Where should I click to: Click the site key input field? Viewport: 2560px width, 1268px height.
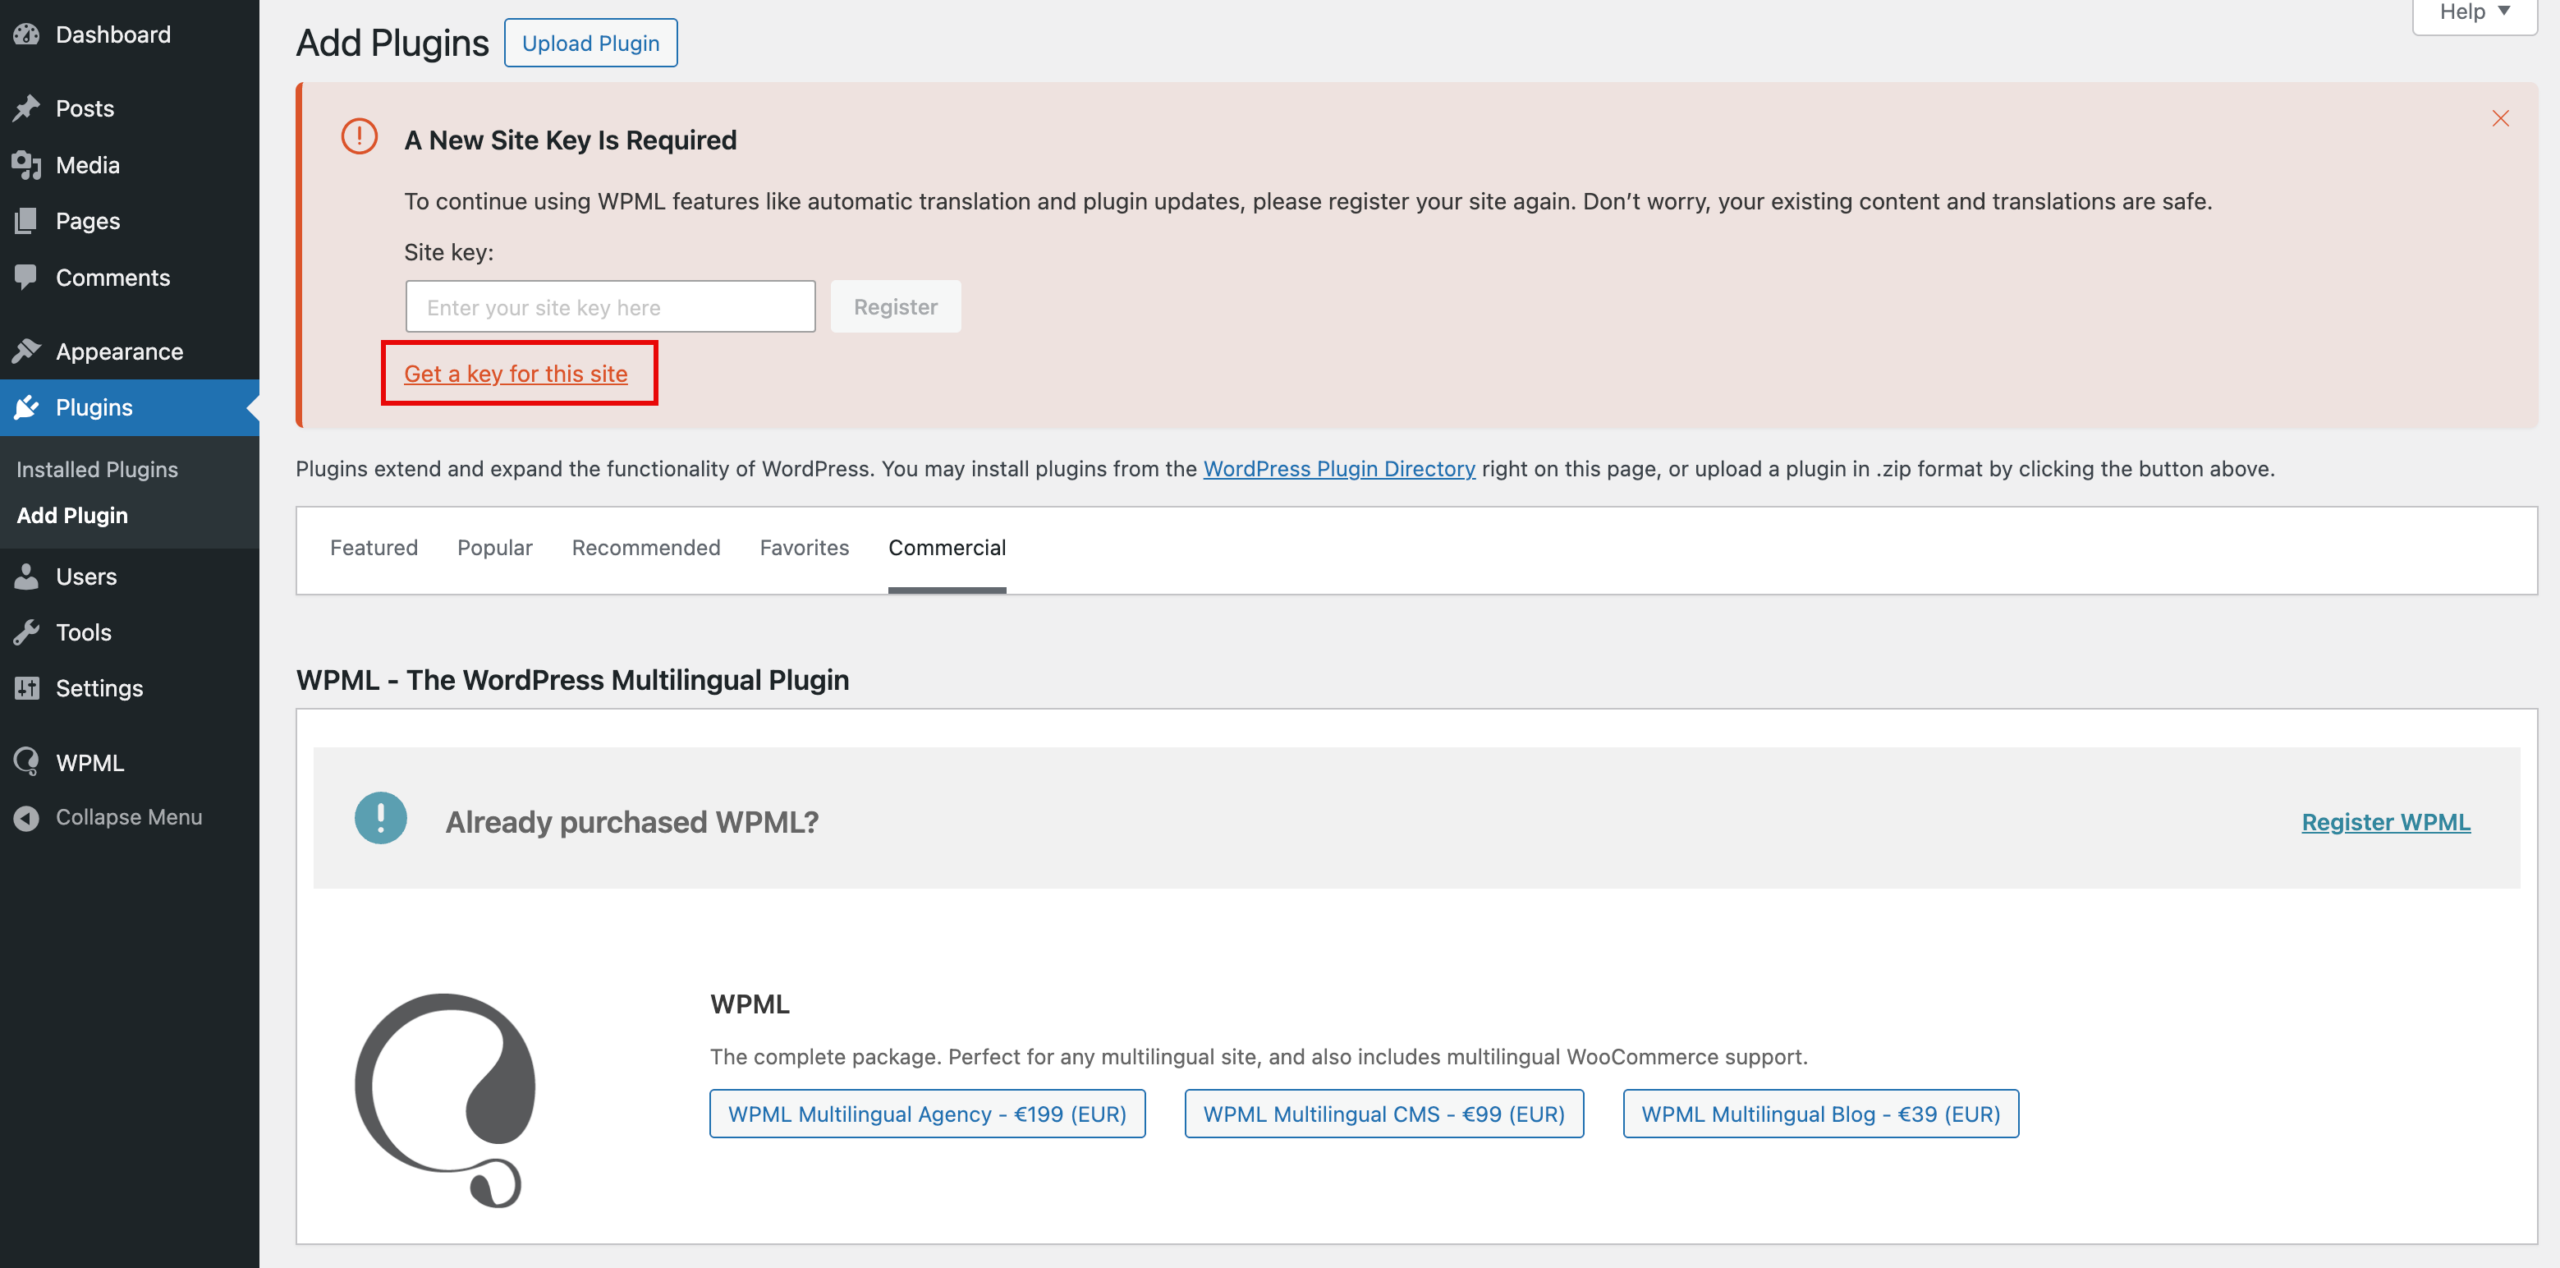point(610,307)
